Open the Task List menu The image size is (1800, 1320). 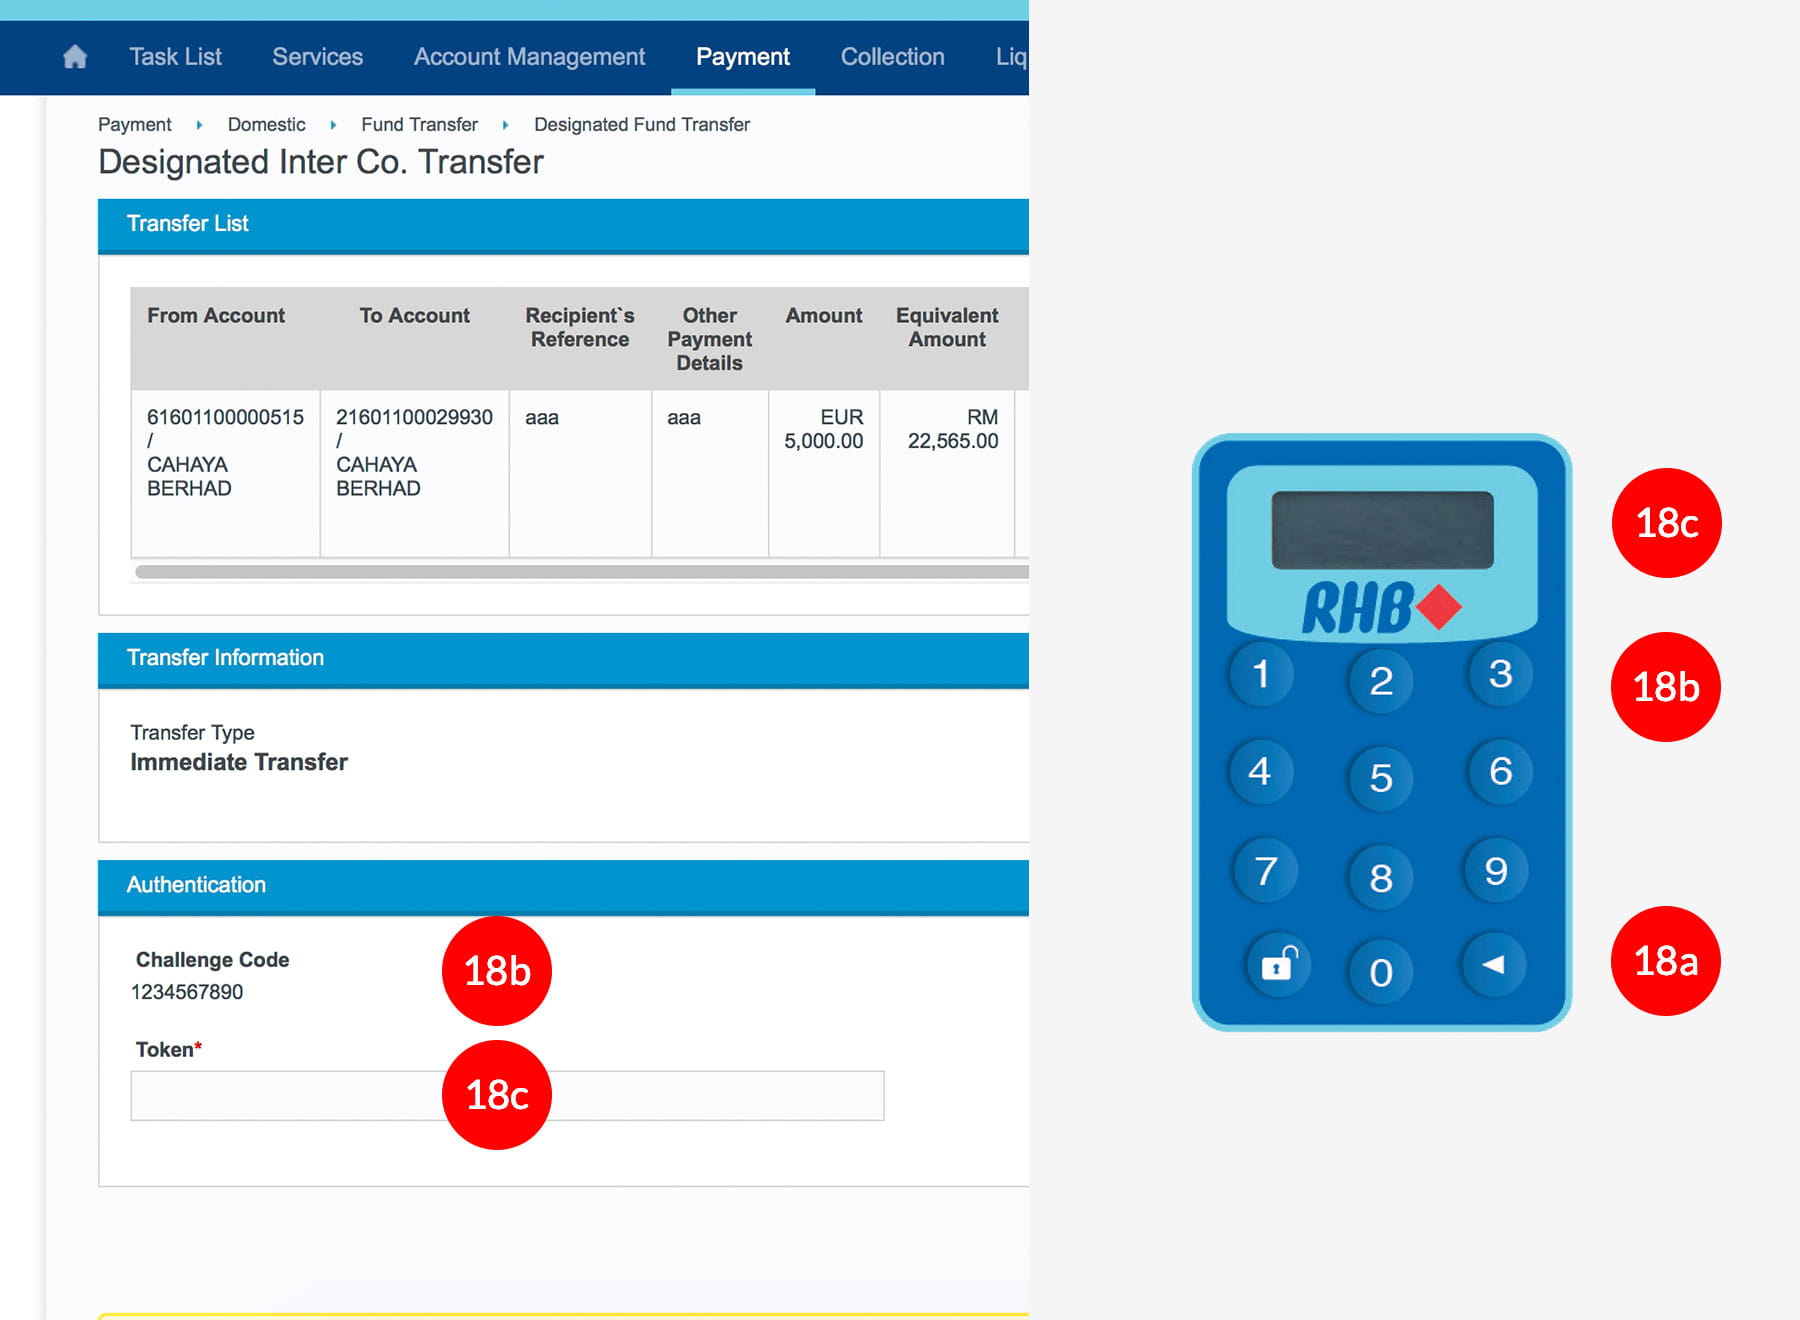click(x=175, y=57)
